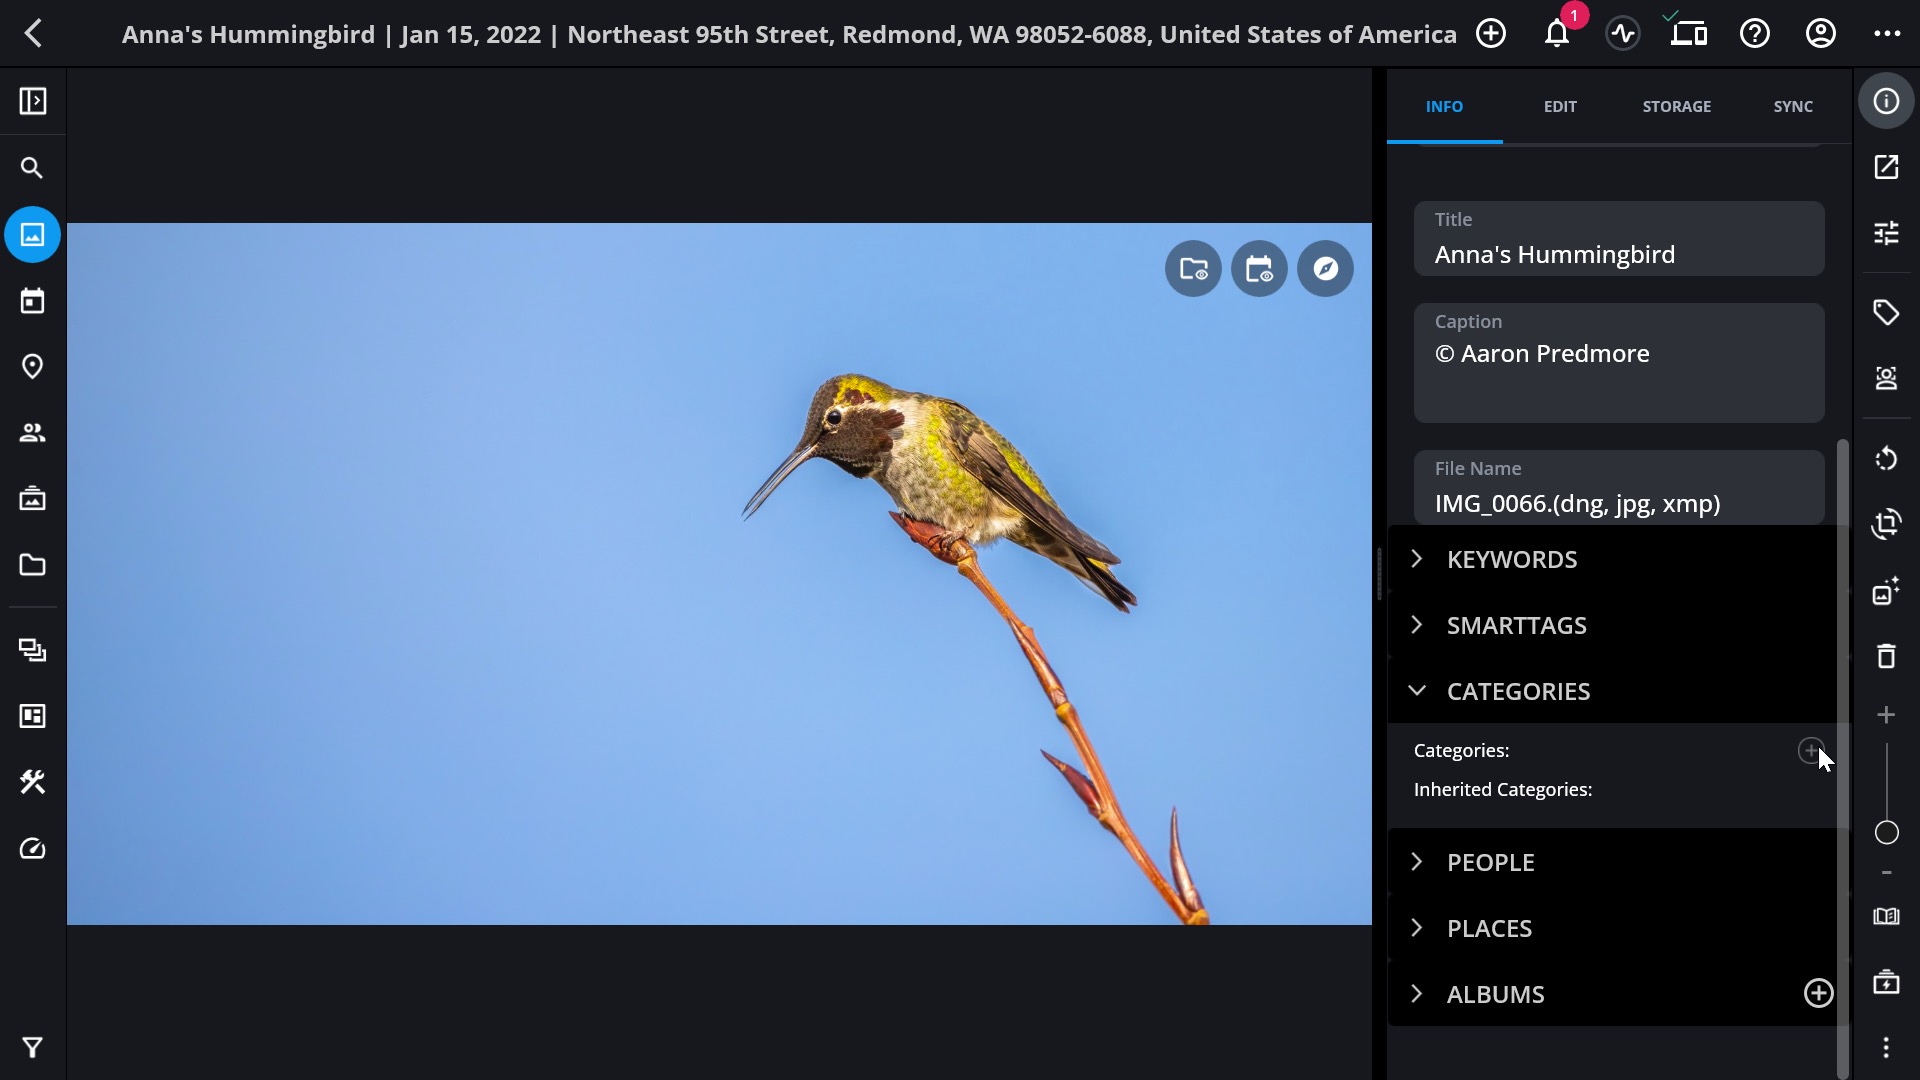The image size is (1920, 1080).
Task: Open notifications bell with badge
Action: point(1557,34)
